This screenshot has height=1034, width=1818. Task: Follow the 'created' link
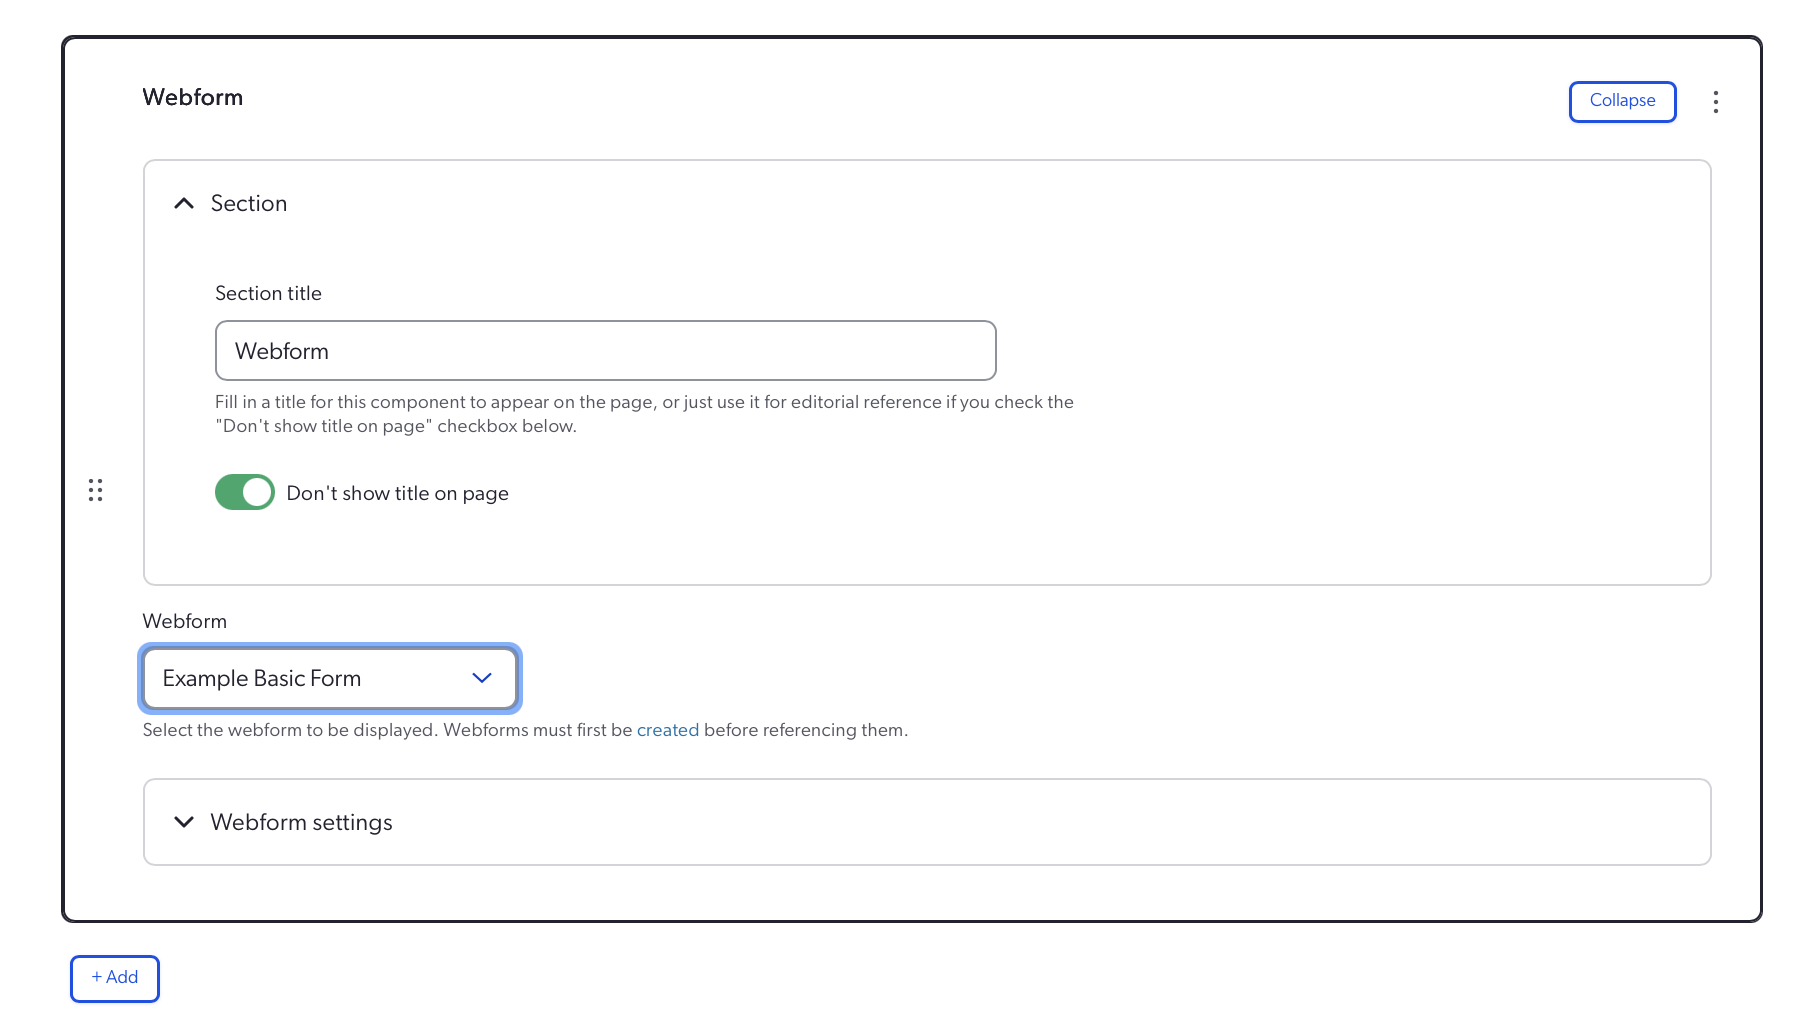coord(668,730)
